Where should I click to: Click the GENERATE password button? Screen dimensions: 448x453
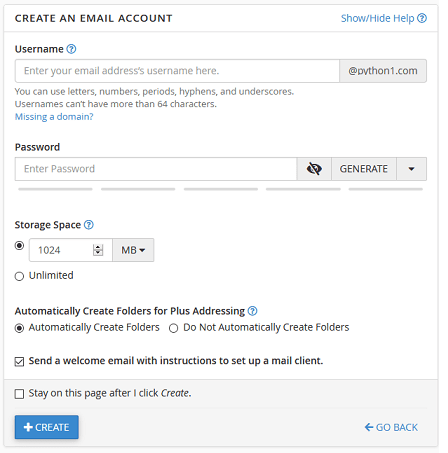point(364,169)
